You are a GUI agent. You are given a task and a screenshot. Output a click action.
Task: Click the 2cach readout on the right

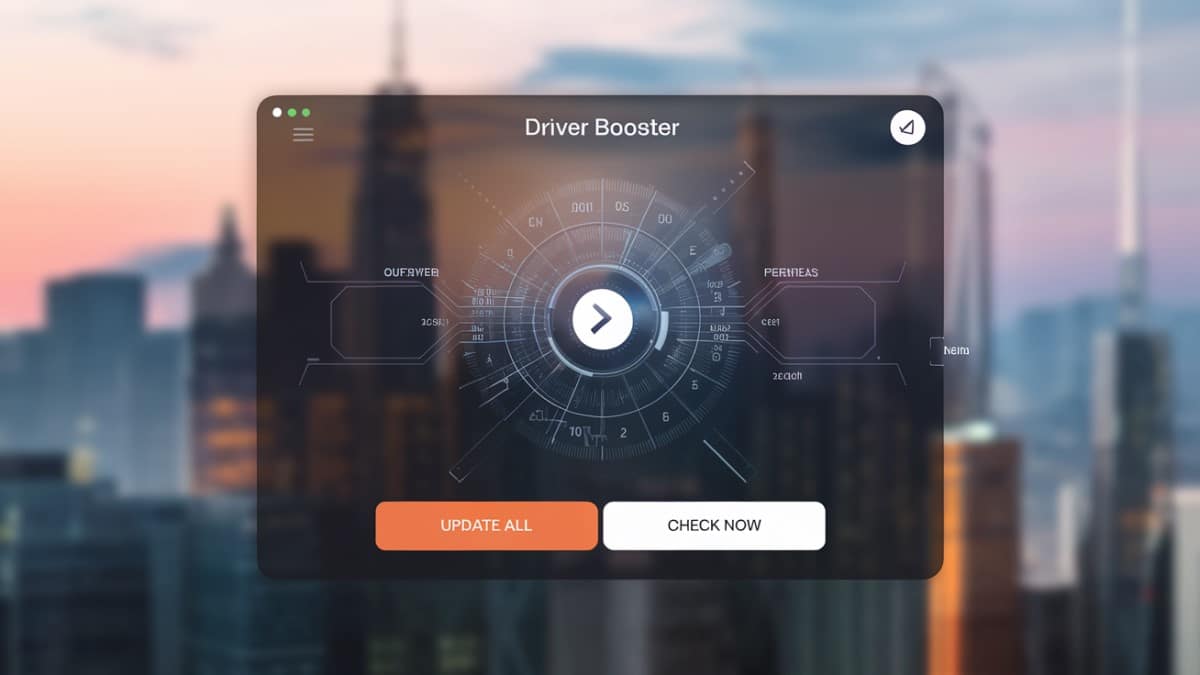[x=787, y=376]
